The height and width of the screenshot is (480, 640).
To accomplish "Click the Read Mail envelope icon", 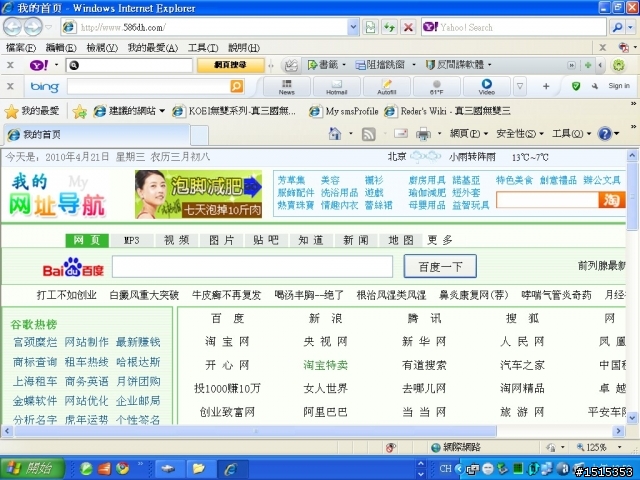I will click(401, 133).
